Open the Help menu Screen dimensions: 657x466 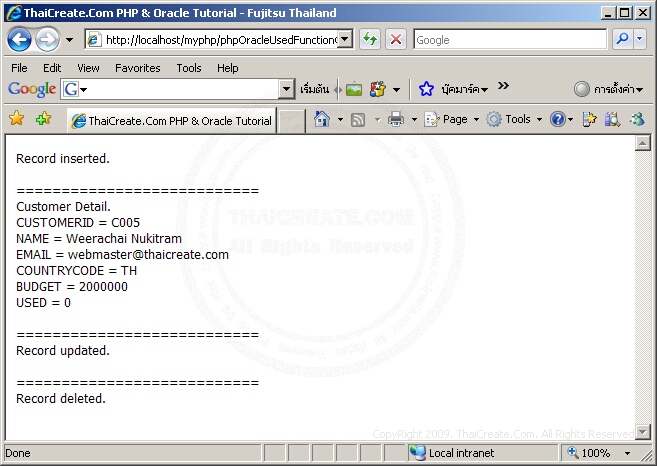[228, 68]
